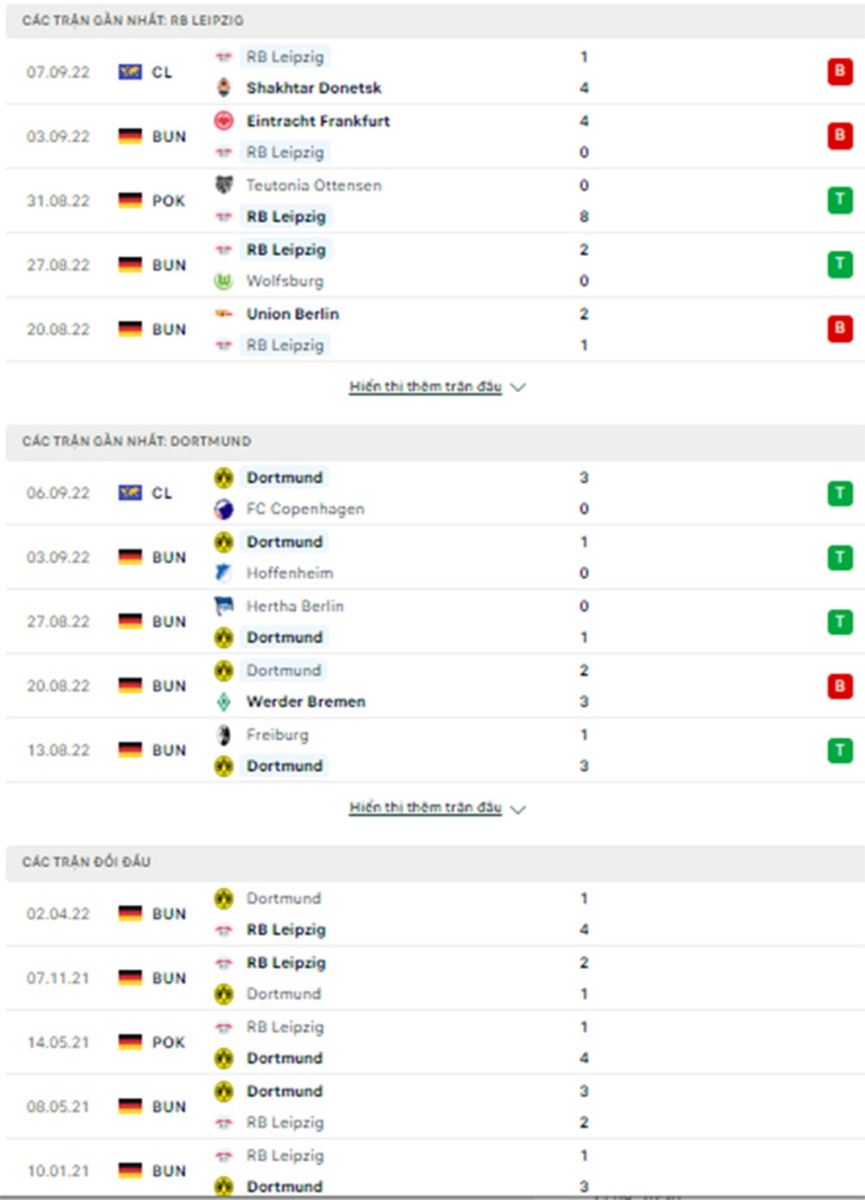Click the Hoffenheim club logo
865x1200 pixels.
tap(223, 573)
